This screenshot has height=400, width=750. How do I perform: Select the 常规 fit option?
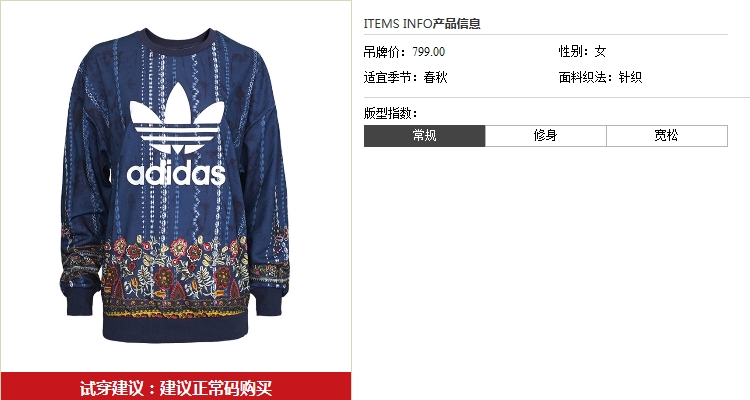(424, 136)
